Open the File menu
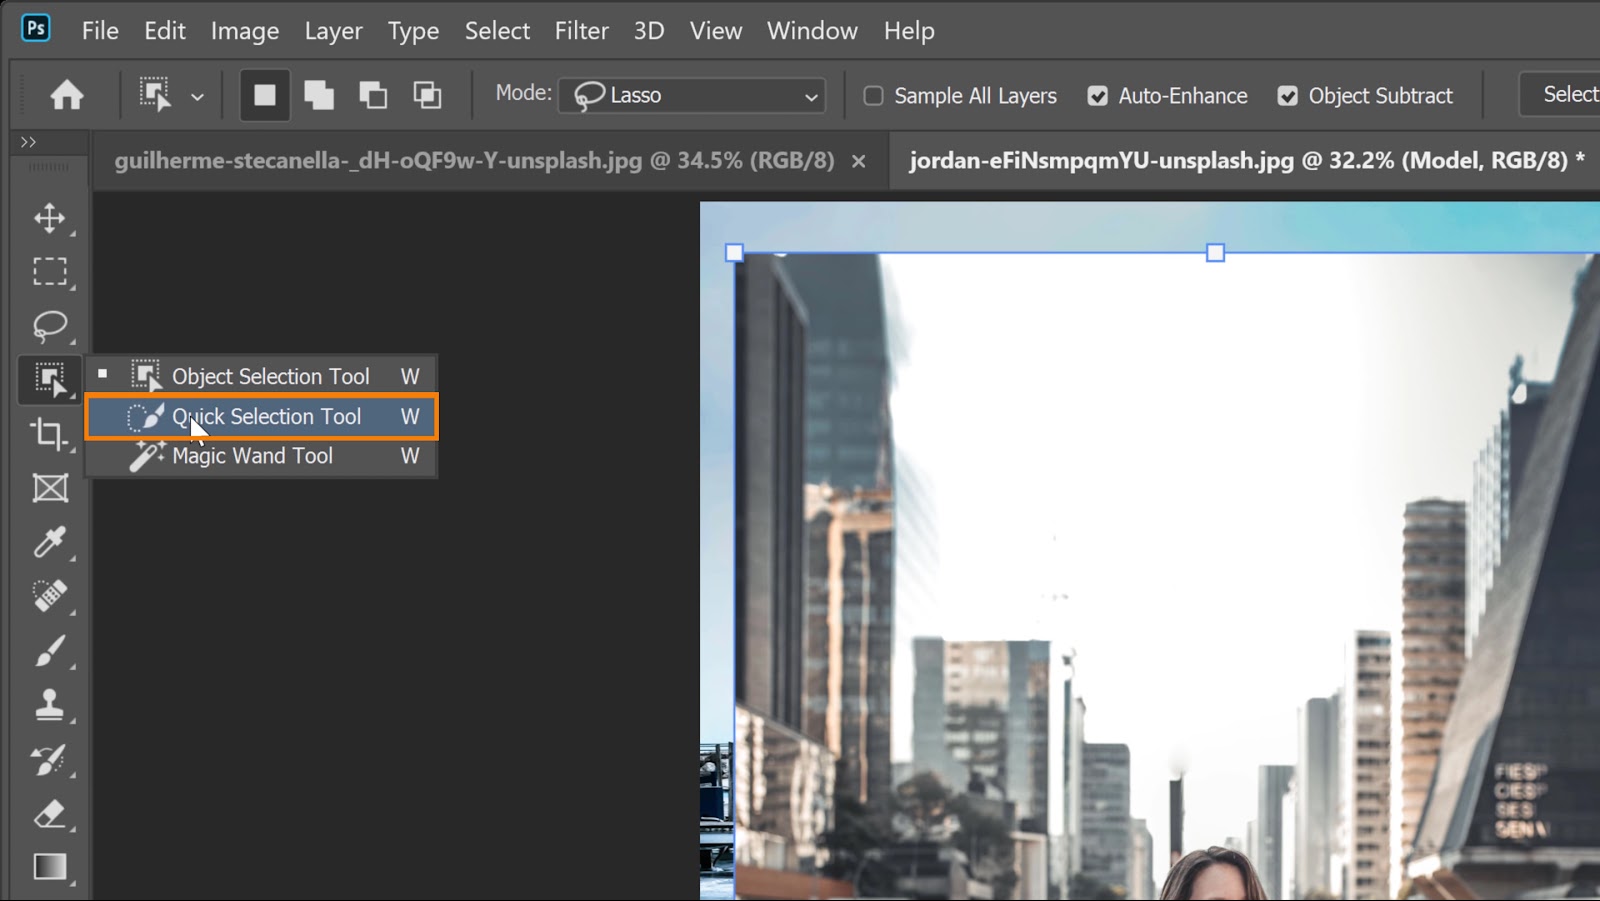Screen dimensions: 1600x901 coord(100,31)
